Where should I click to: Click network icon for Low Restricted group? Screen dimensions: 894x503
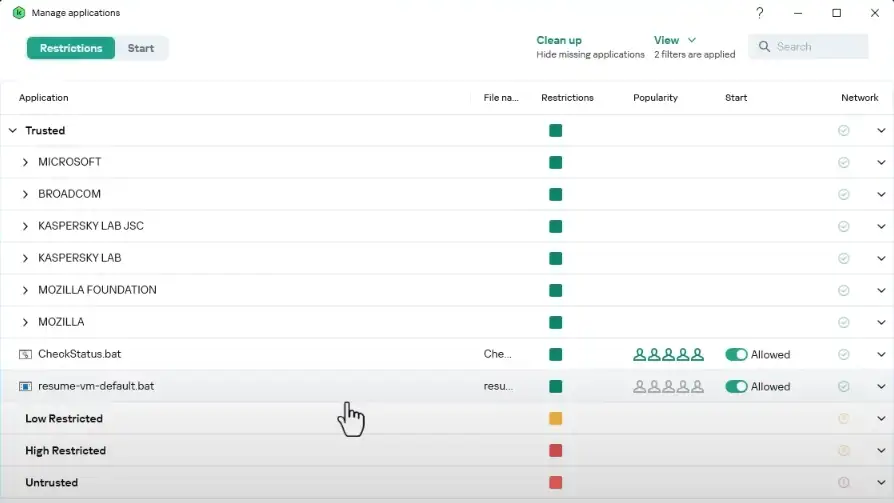pyautogui.click(x=843, y=419)
